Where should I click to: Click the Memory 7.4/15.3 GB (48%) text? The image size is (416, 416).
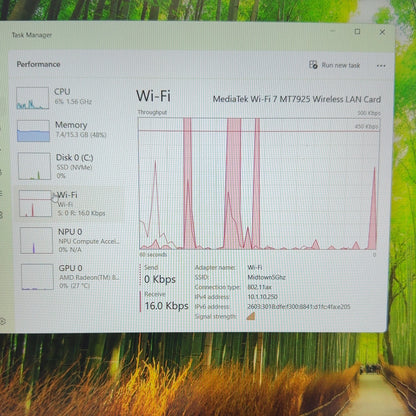tap(81, 135)
